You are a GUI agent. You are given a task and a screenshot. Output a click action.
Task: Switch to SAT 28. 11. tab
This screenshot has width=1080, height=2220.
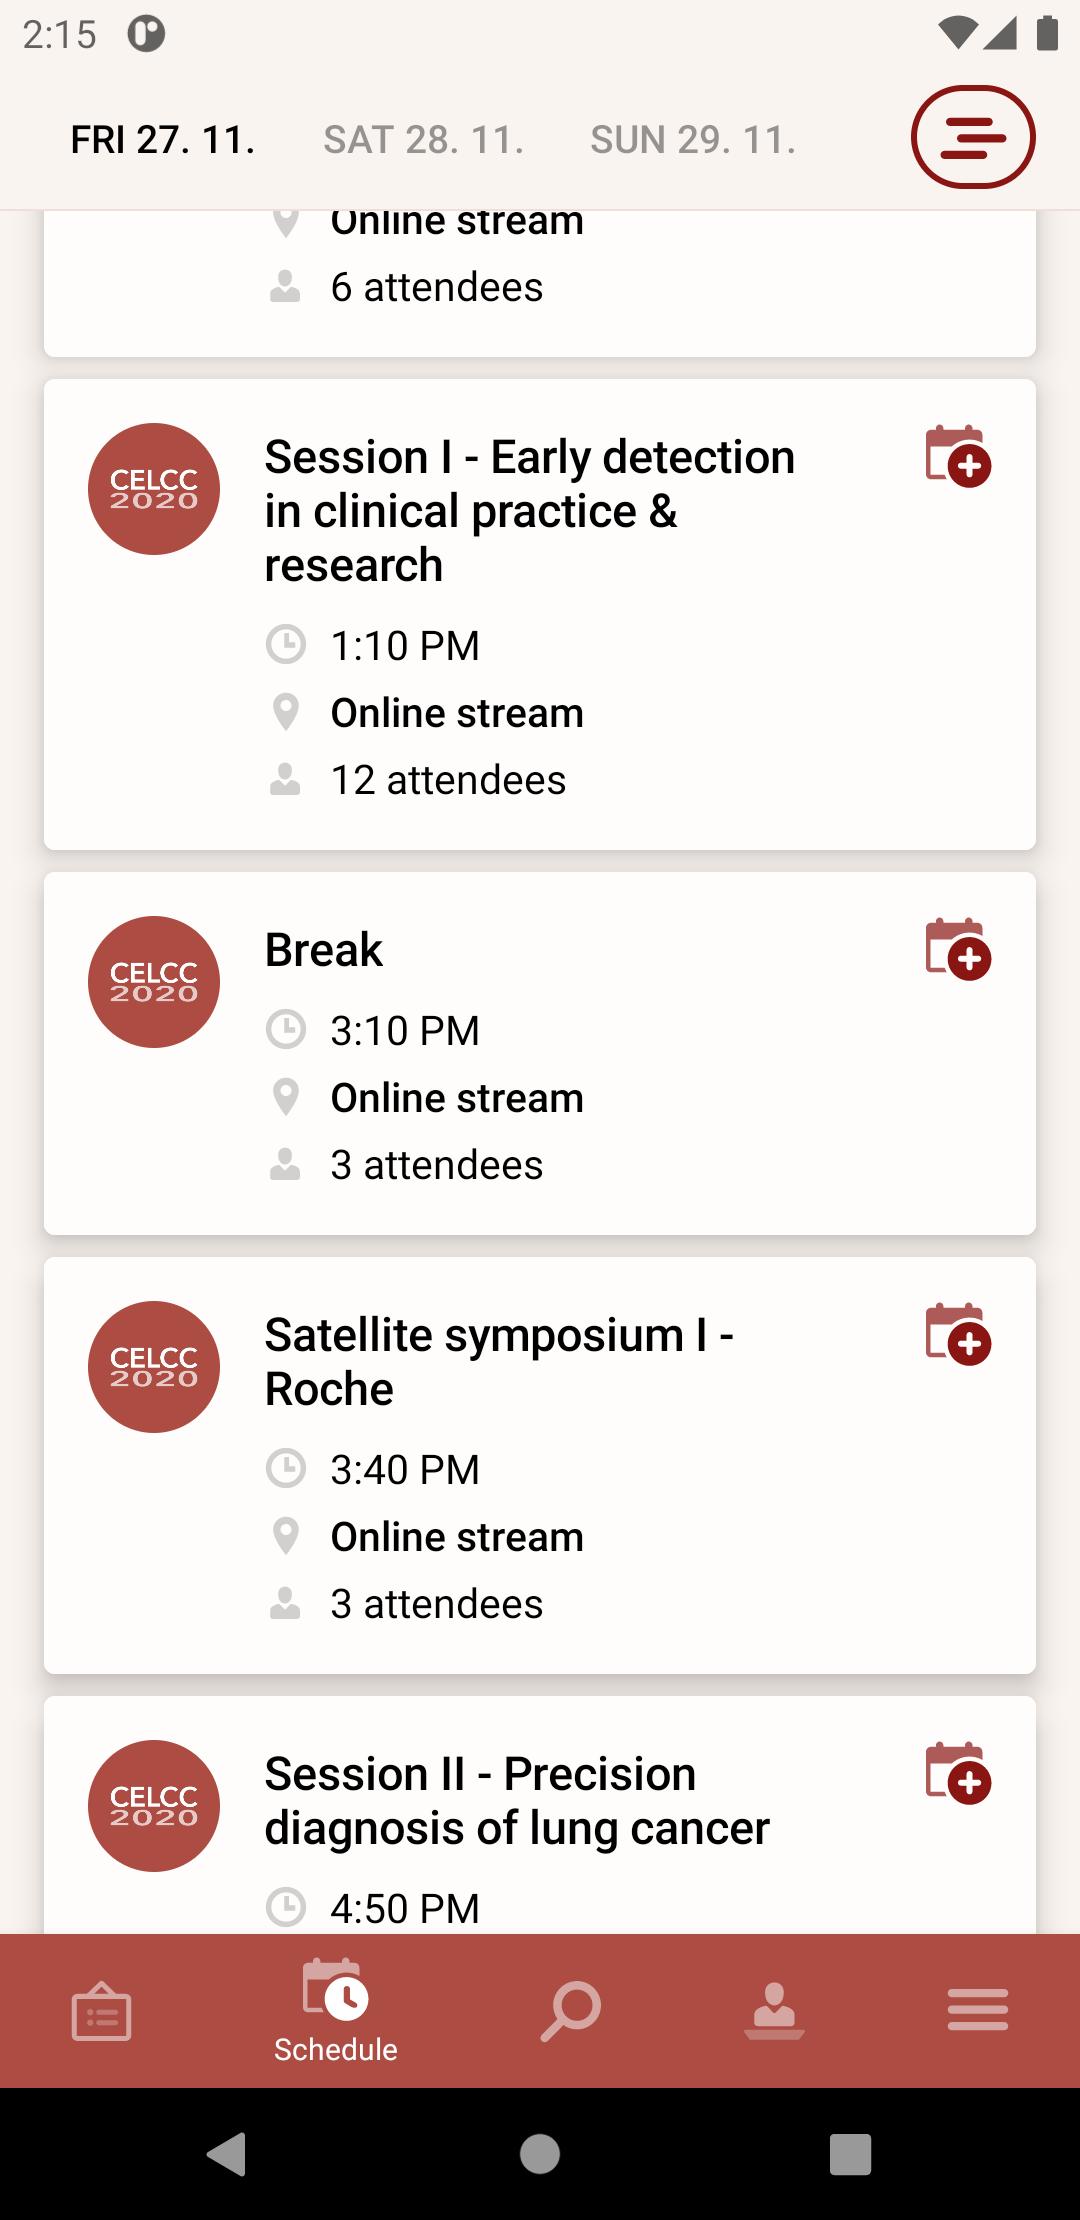pyautogui.click(x=424, y=140)
